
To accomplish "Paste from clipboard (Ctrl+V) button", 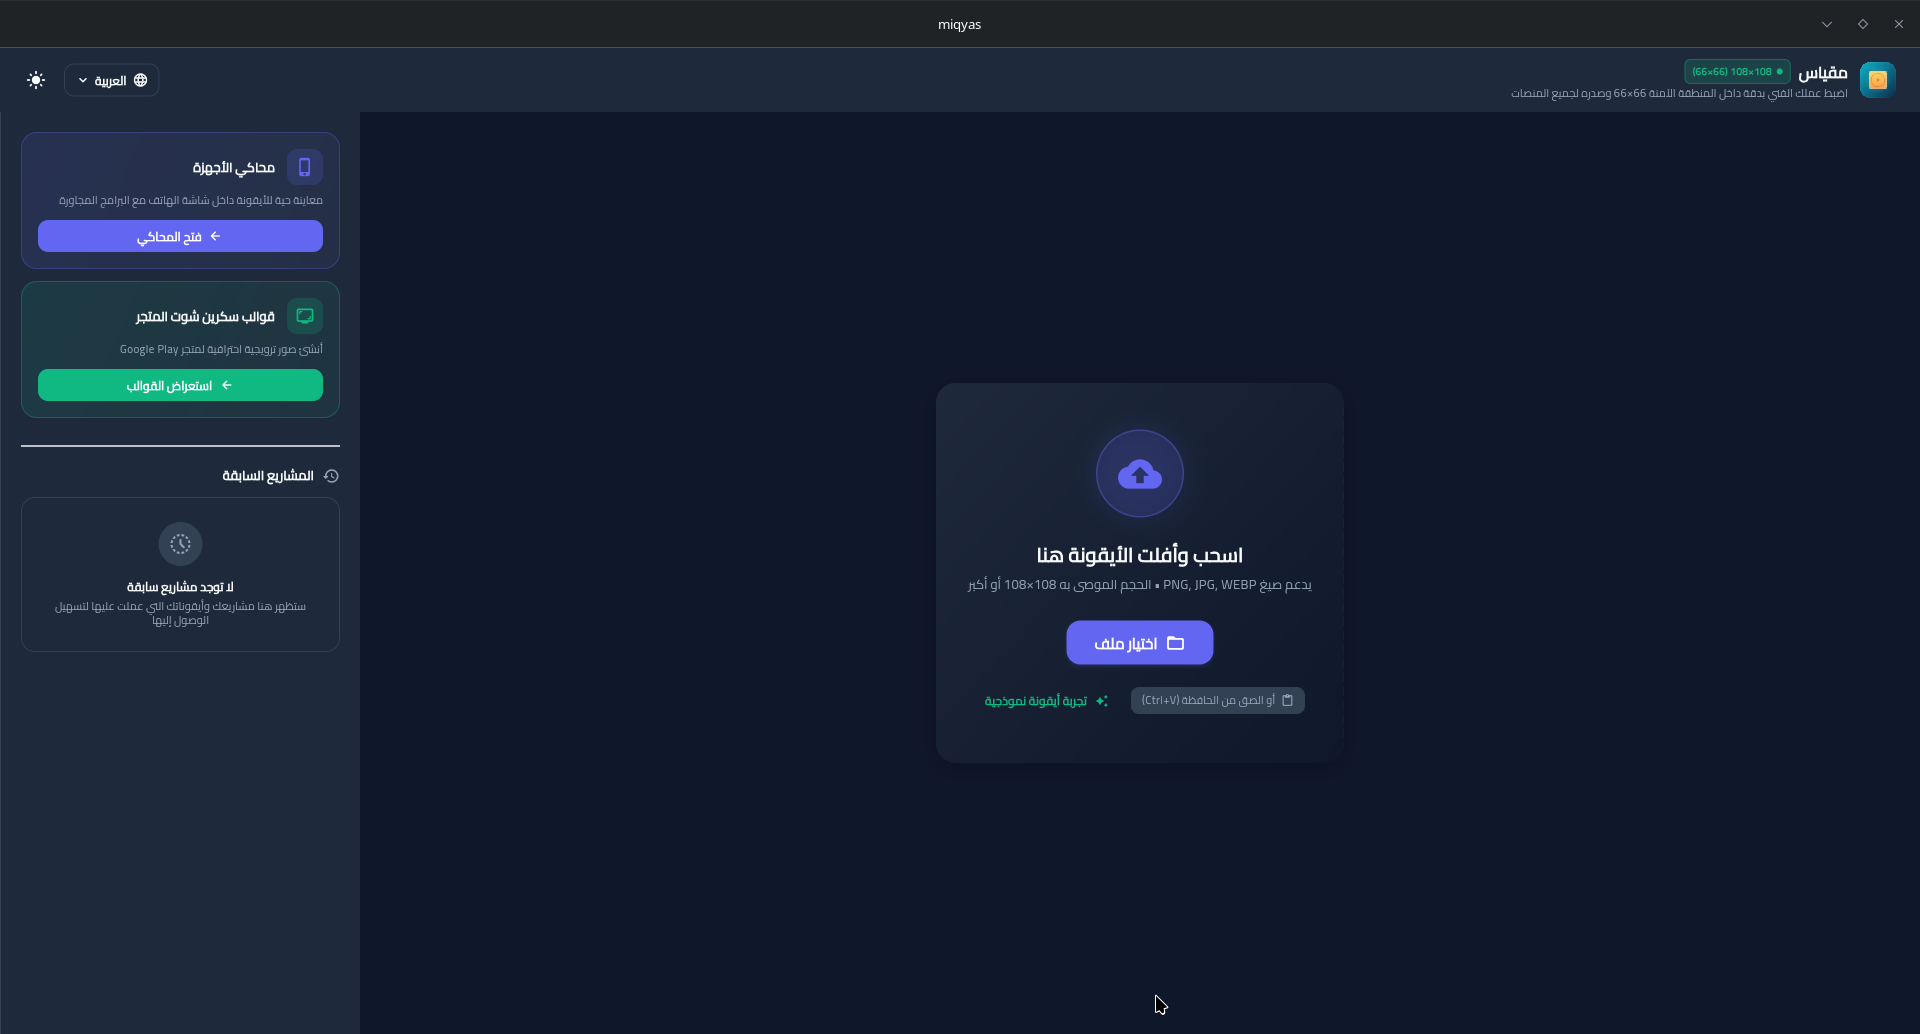I will click(x=1218, y=700).
